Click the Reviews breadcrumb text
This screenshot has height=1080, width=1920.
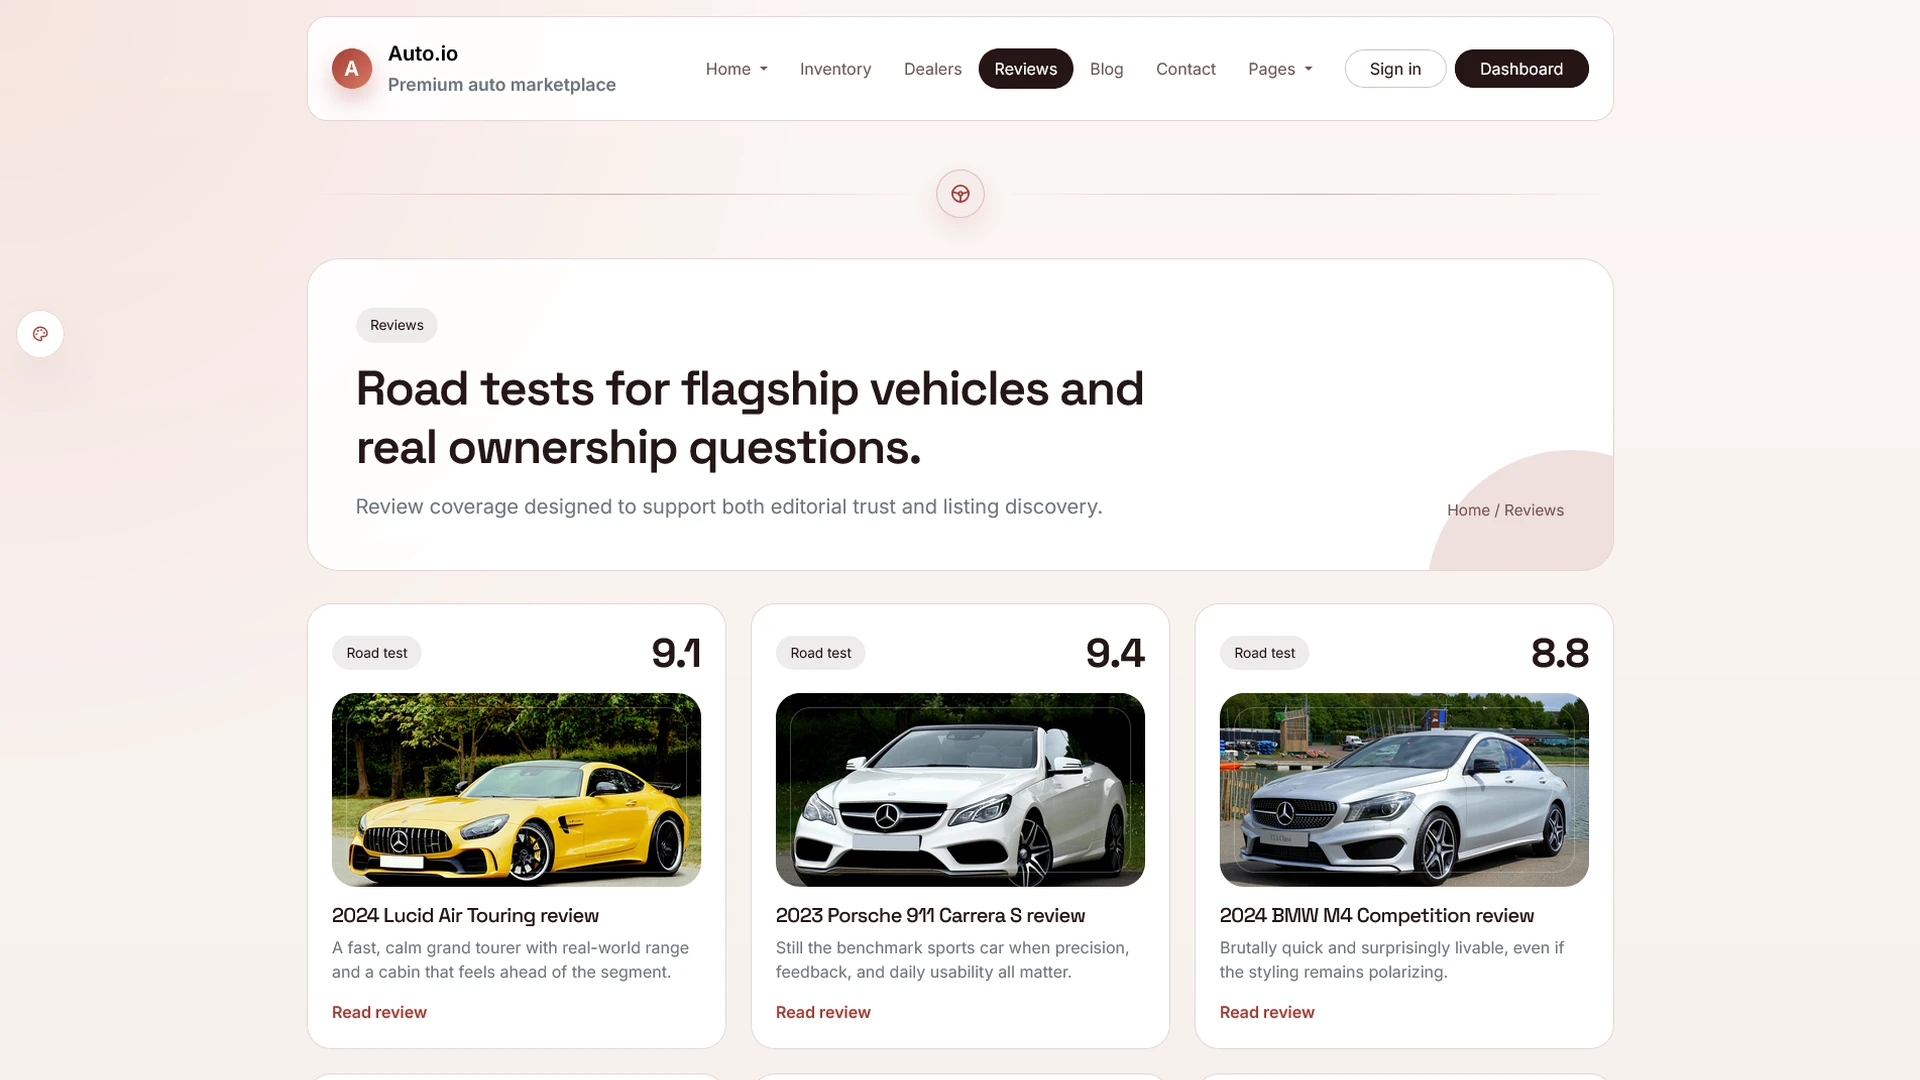[x=1534, y=510]
